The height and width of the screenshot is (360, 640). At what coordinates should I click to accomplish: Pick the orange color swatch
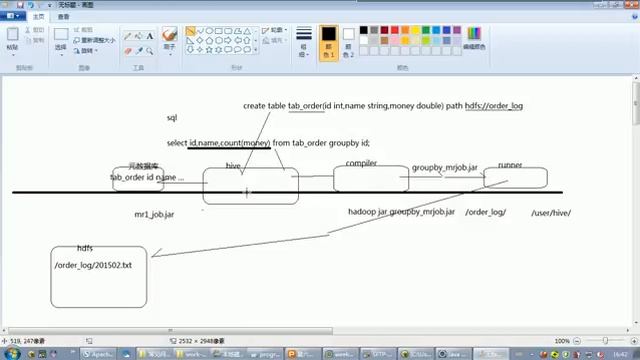point(405,30)
